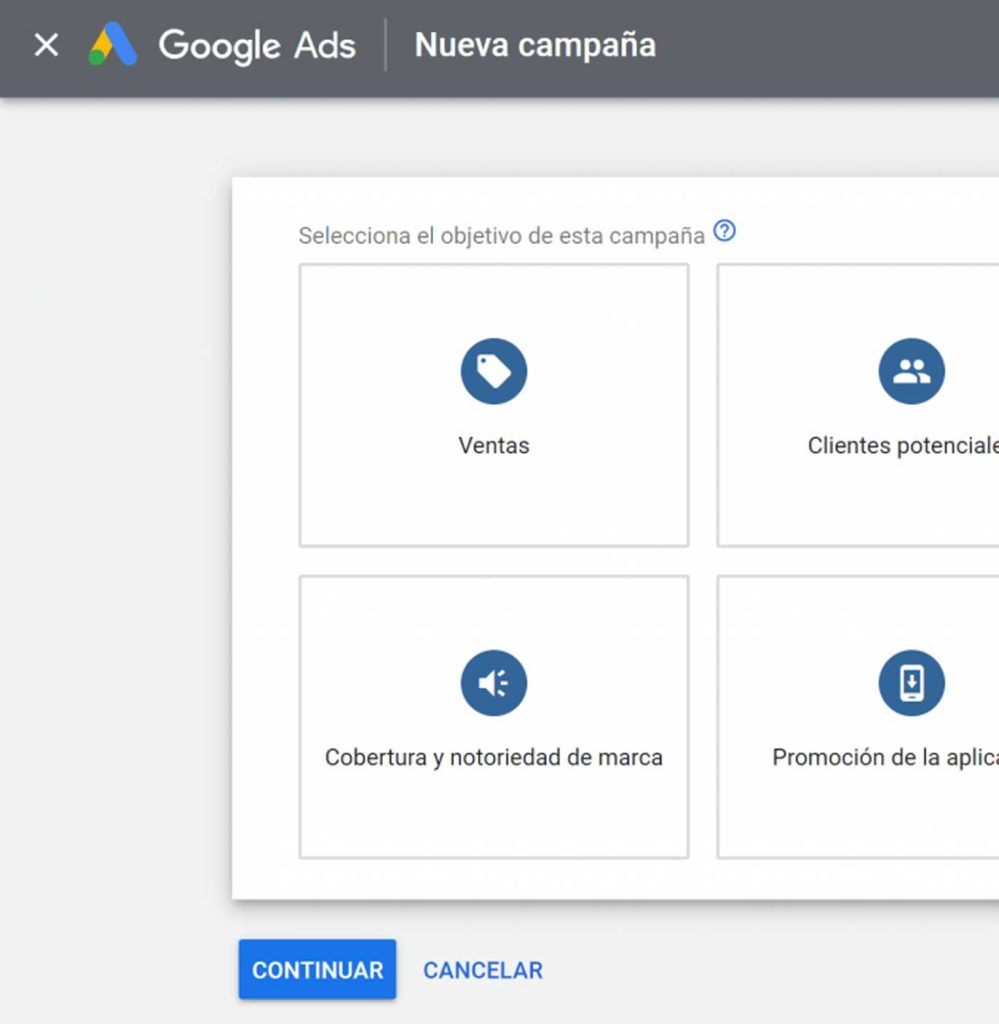Image resolution: width=999 pixels, height=1024 pixels.
Task: Choose Cobertura y notoriedad de marca label
Action: tap(494, 758)
